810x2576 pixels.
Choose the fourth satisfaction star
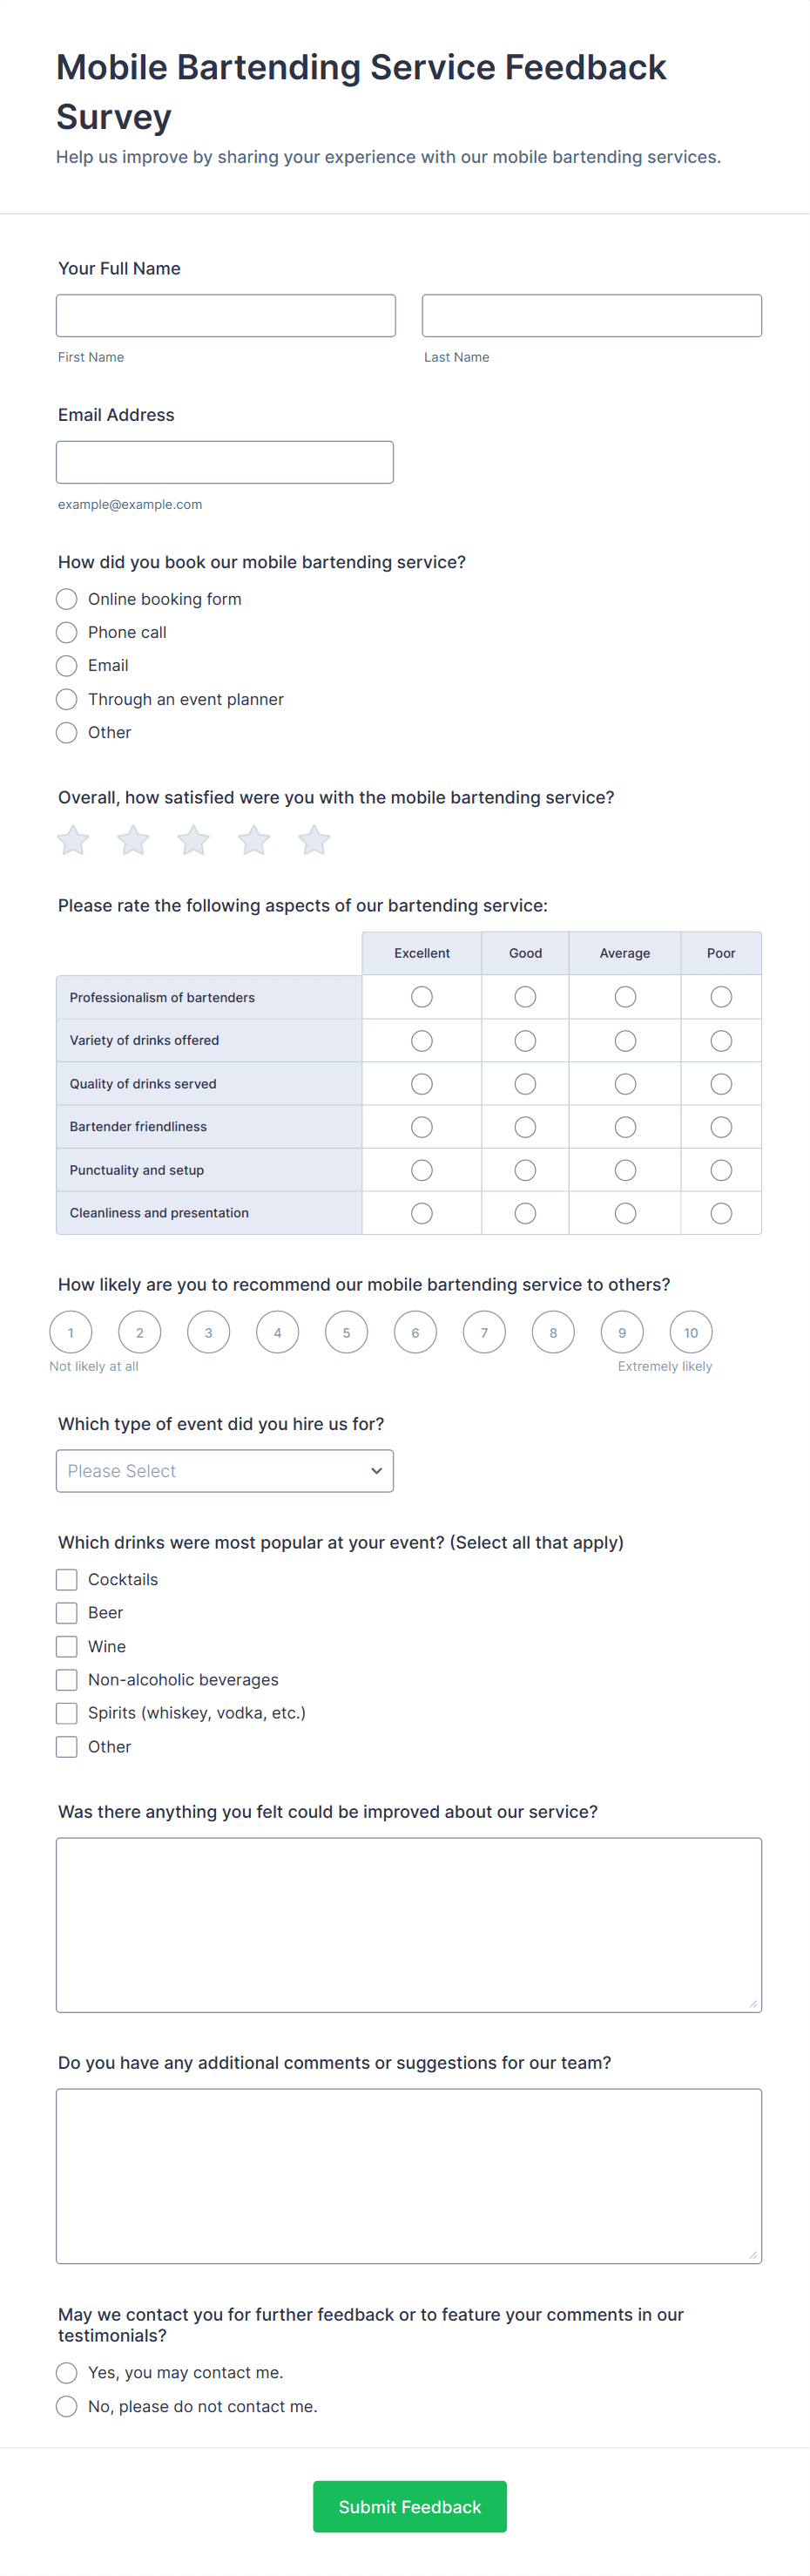254,840
